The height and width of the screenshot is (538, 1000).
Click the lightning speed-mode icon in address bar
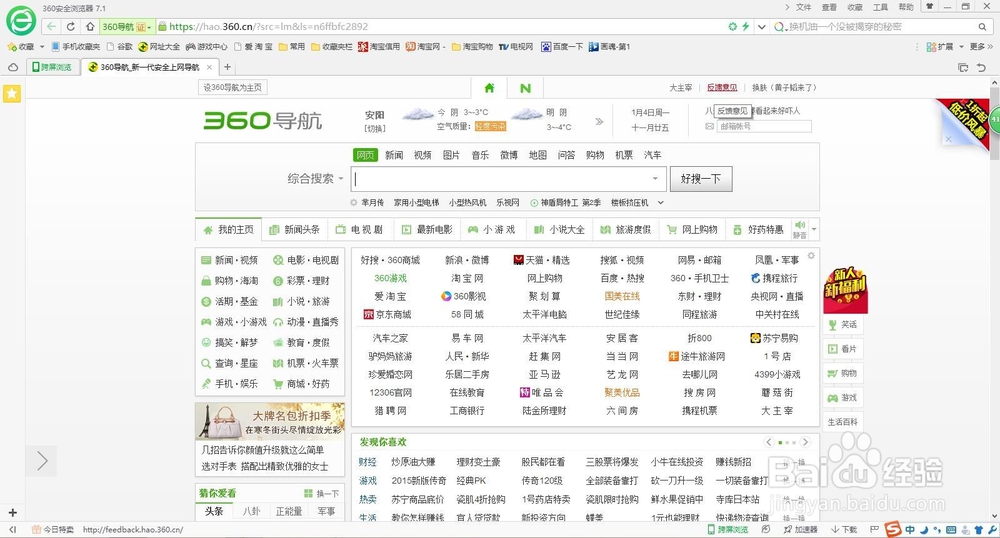pos(745,27)
